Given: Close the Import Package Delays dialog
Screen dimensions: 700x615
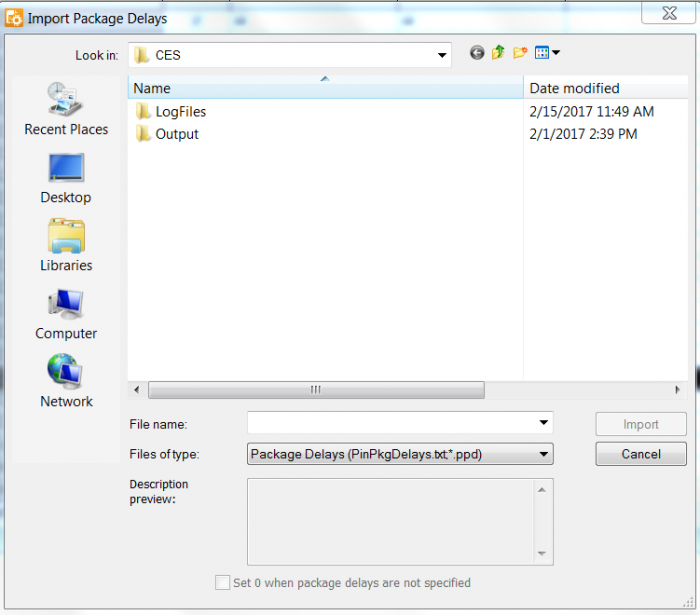Looking at the screenshot, I should click(669, 12).
